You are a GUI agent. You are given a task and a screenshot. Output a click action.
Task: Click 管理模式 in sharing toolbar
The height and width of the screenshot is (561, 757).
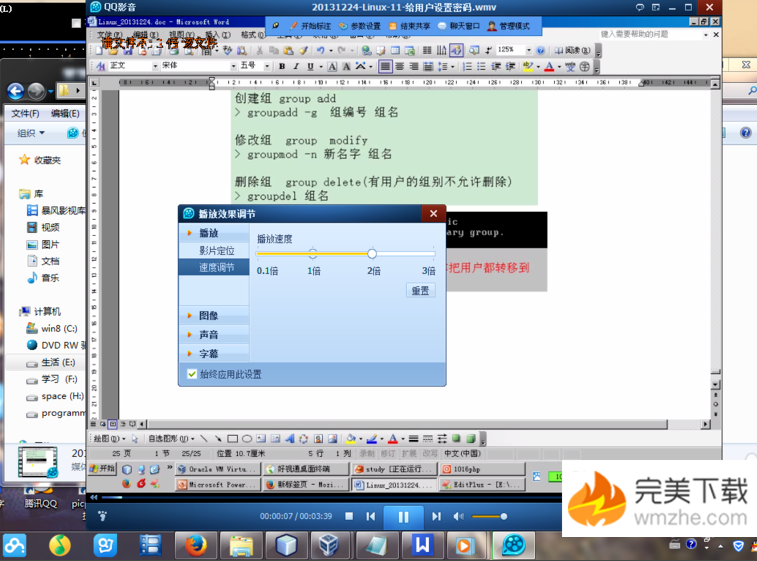(x=508, y=26)
